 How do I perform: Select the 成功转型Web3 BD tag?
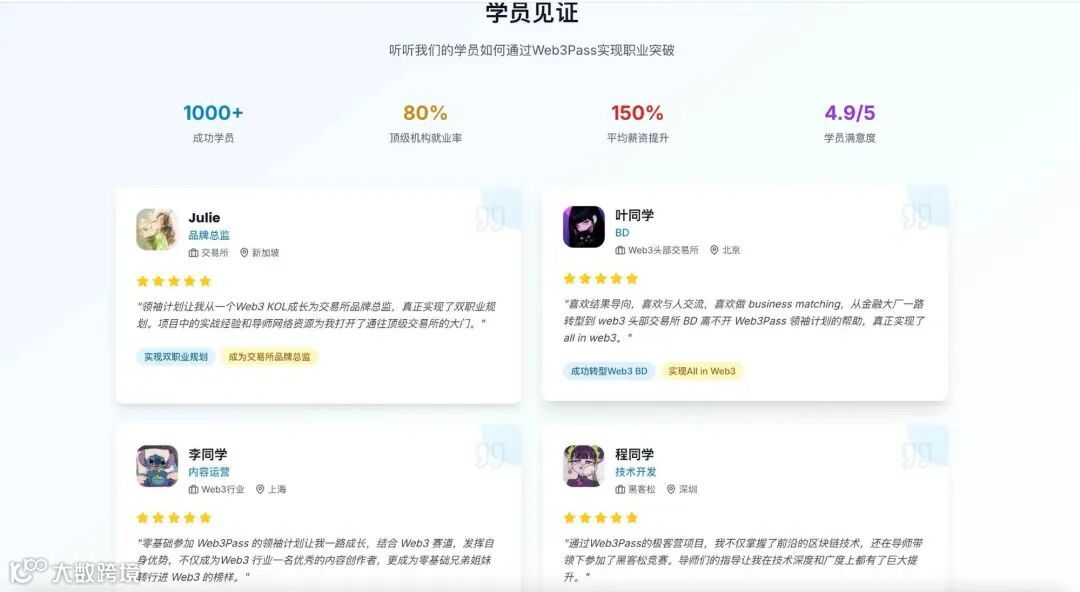coord(609,371)
